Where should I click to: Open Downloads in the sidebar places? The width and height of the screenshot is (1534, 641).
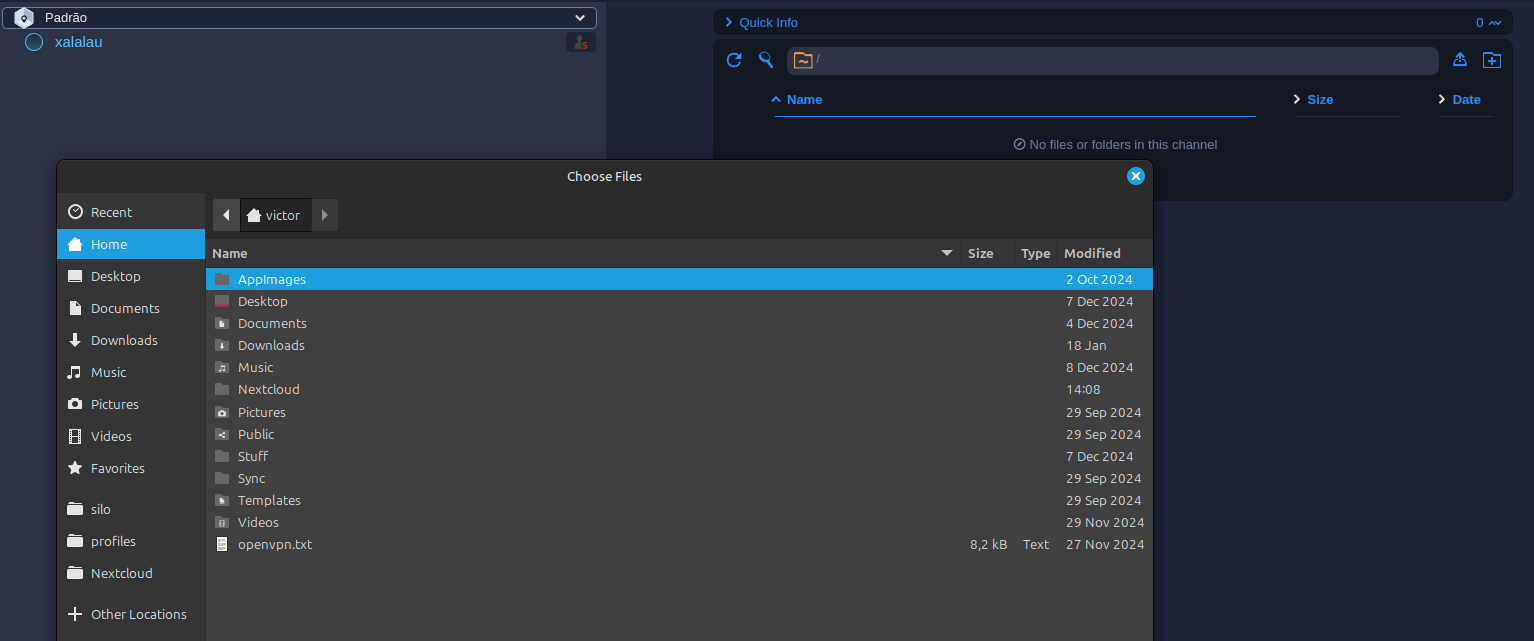tap(124, 340)
